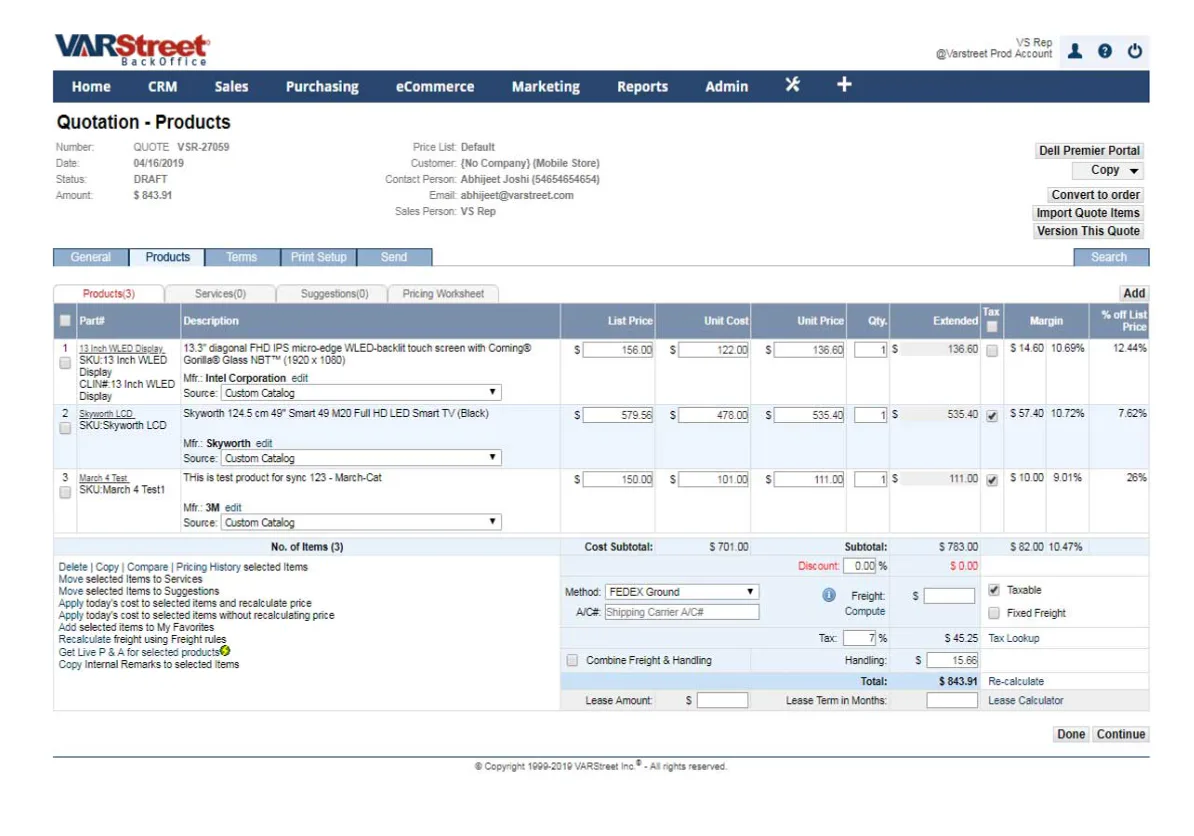Open the FEDEX Ground shipping method dropdown

click(x=682, y=592)
